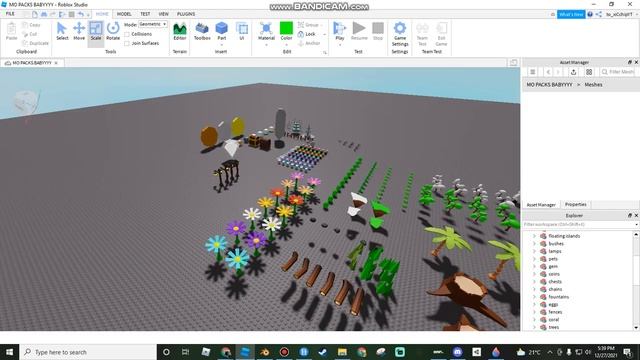This screenshot has width=640, height=360.
Task: Click the view selector cube in viewport
Action: click(26, 102)
